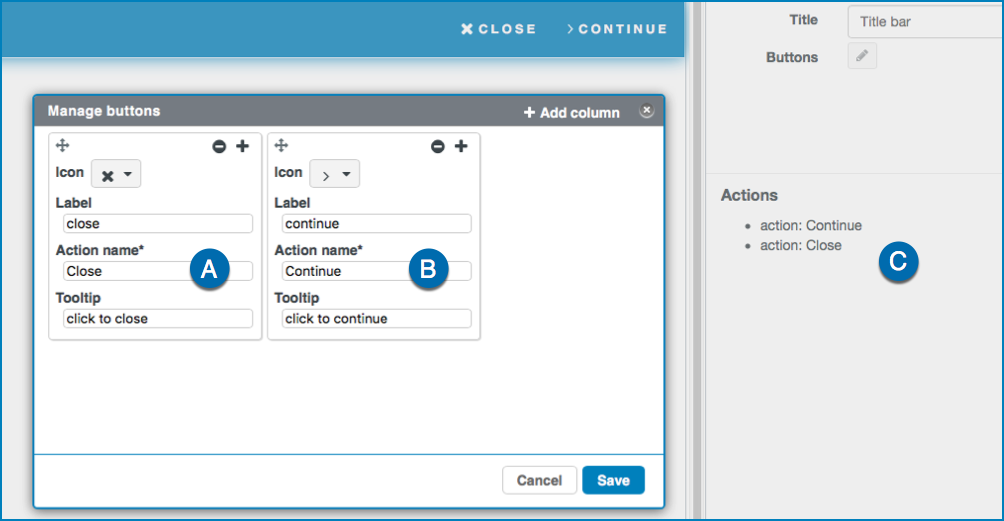Dismiss Manage buttons dialog with X icon

(647, 110)
